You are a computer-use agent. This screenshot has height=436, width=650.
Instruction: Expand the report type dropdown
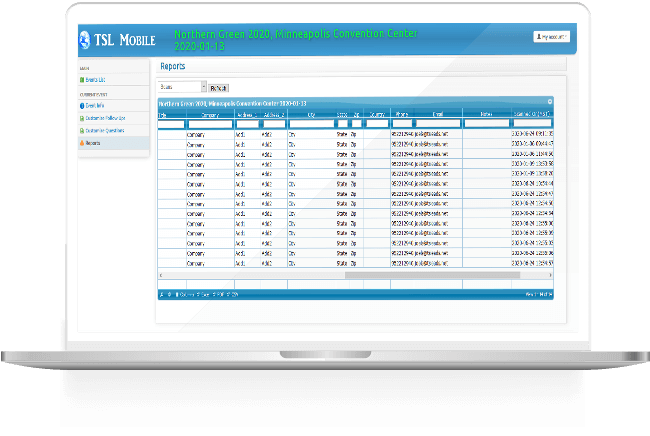tap(203, 87)
